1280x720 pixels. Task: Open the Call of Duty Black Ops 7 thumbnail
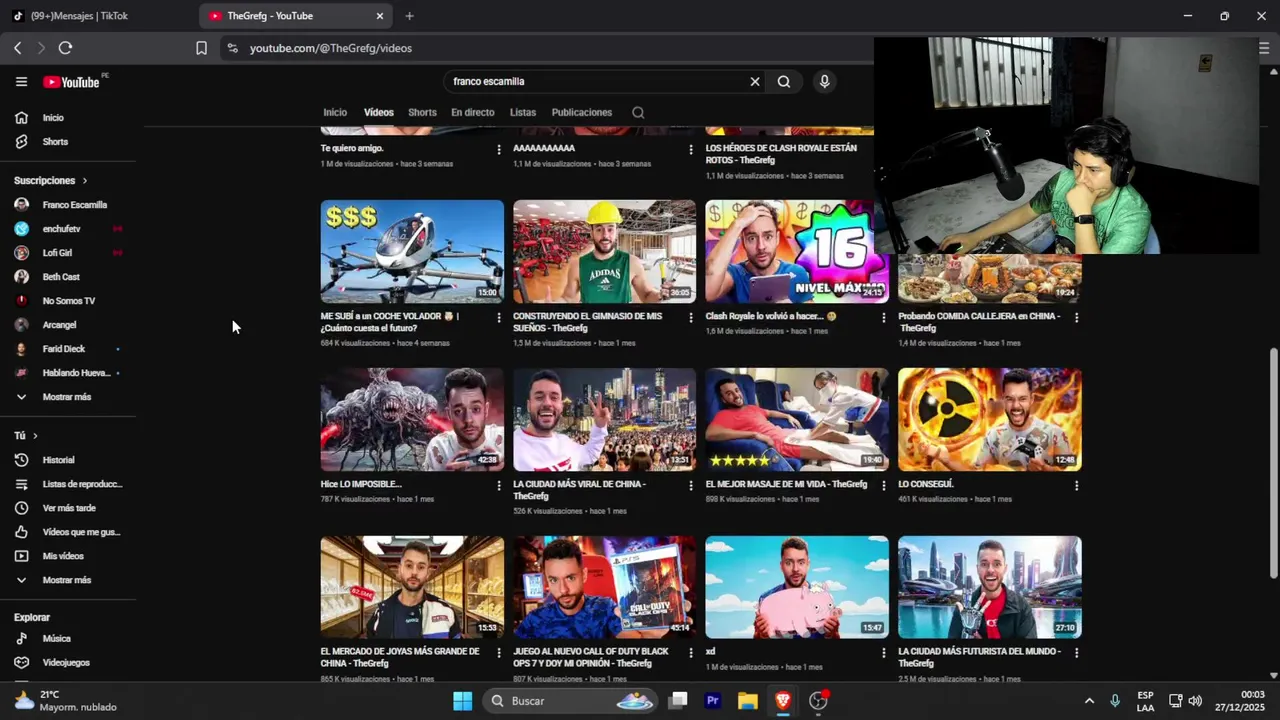(x=605, y=587)
